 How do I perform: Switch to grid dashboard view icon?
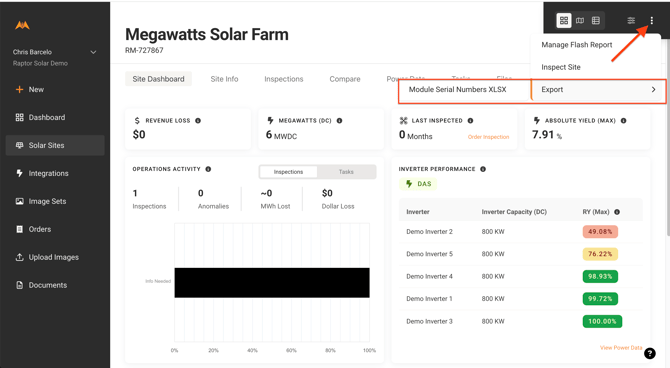(x=564, y=20)
